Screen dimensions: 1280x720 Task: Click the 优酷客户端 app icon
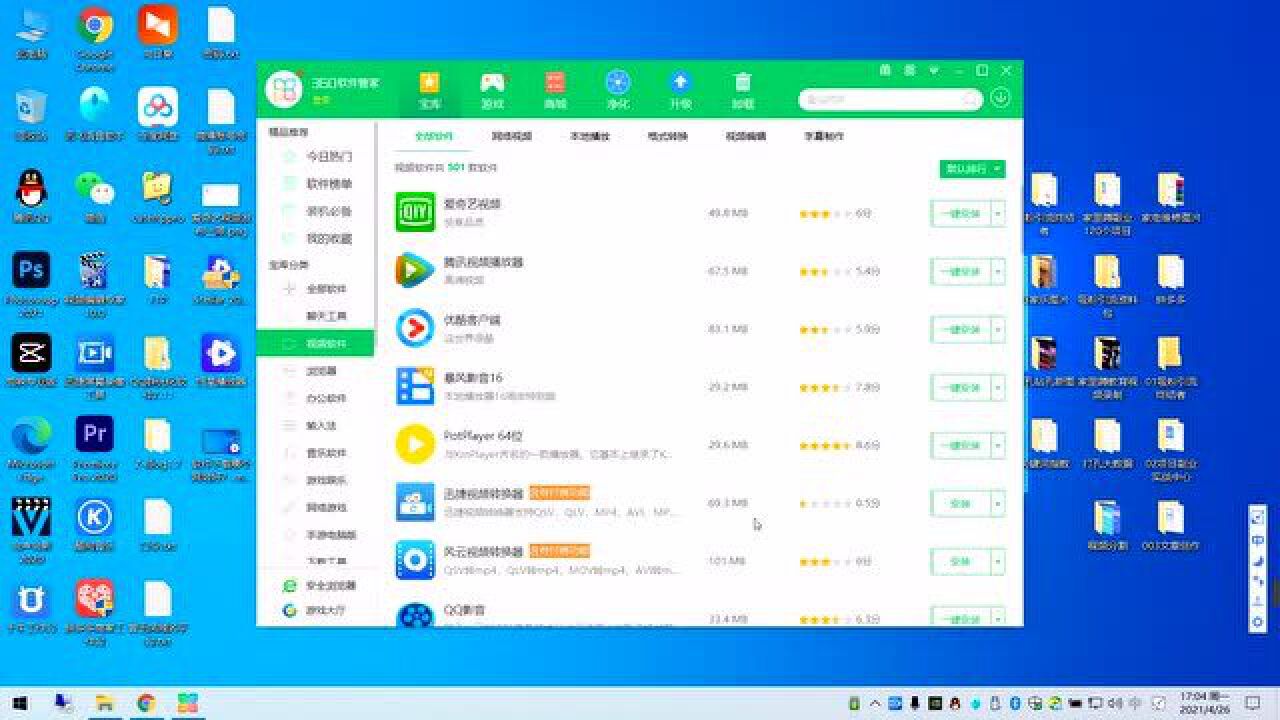[x=415, y=328]
